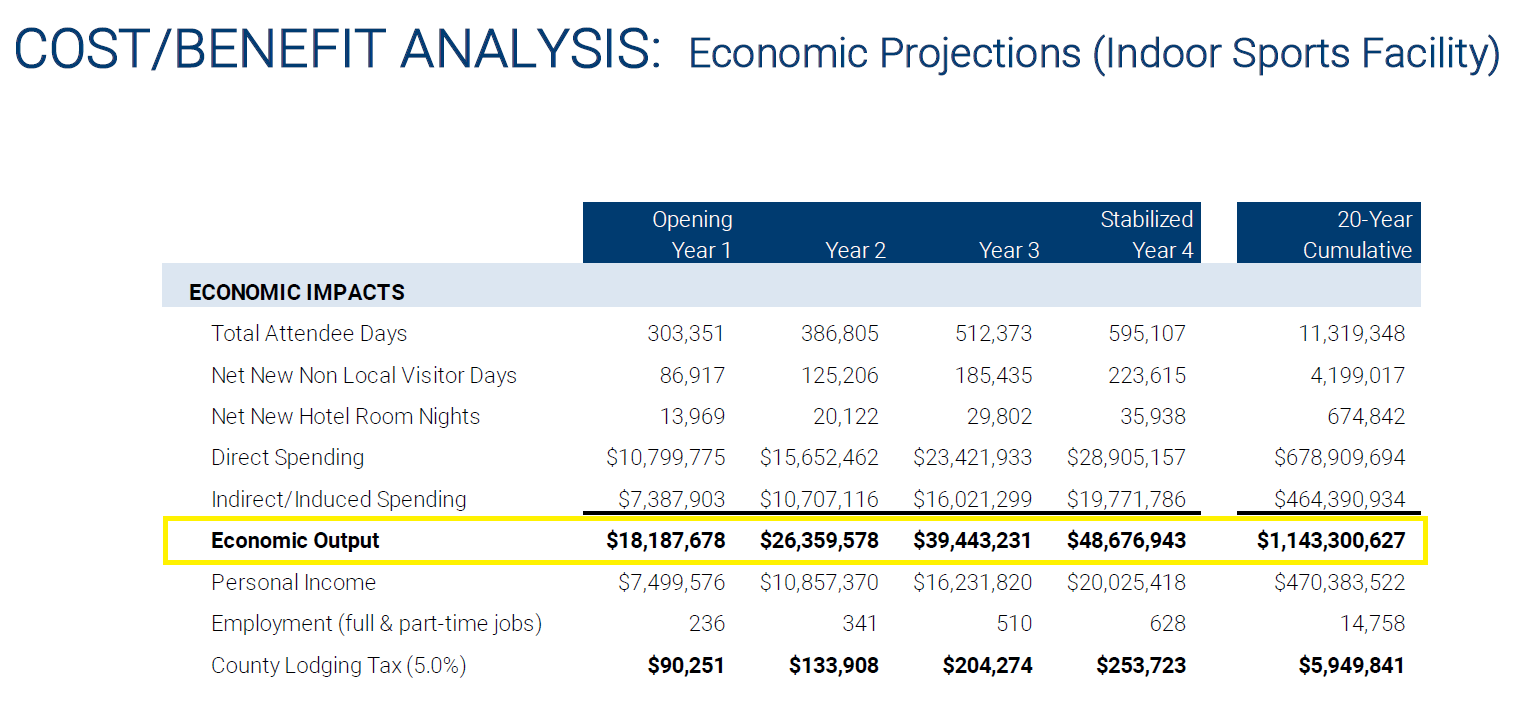This screenshot has width=1525, height=728.
Task: Select the hotel room nights value 13,969
Action: tap(692, 416)
